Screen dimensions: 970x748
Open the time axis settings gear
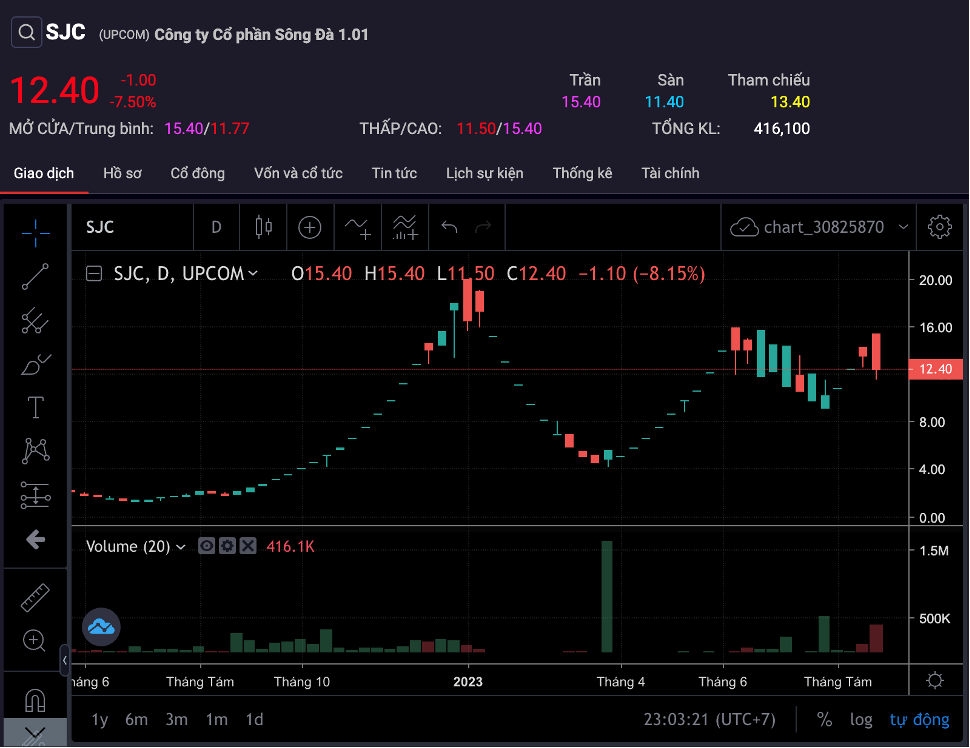coord(935,681)
